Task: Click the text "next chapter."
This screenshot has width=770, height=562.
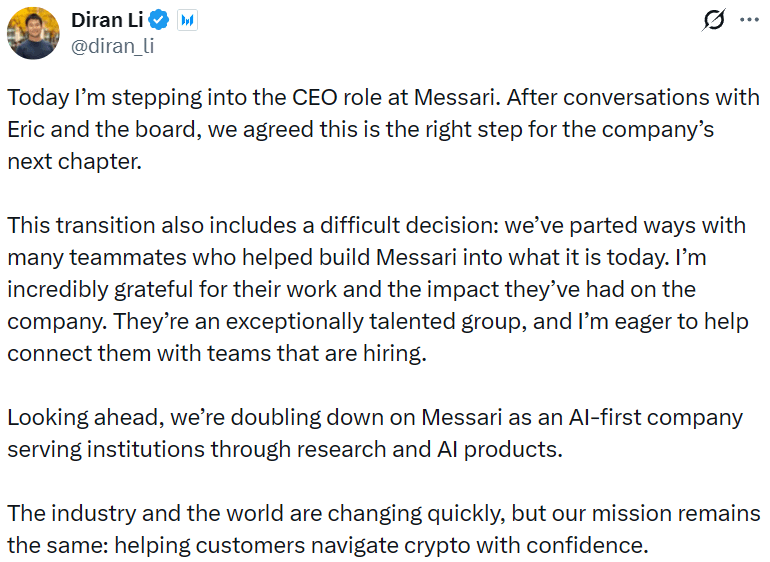Action: [75, 161]
